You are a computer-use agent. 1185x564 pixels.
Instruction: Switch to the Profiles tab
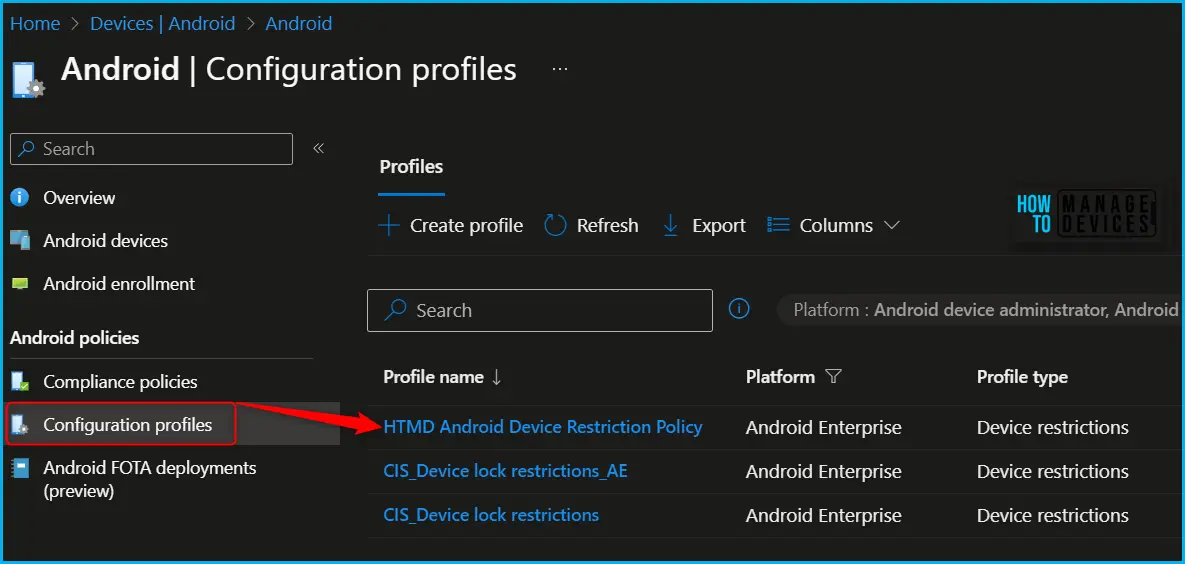point(411,166)
